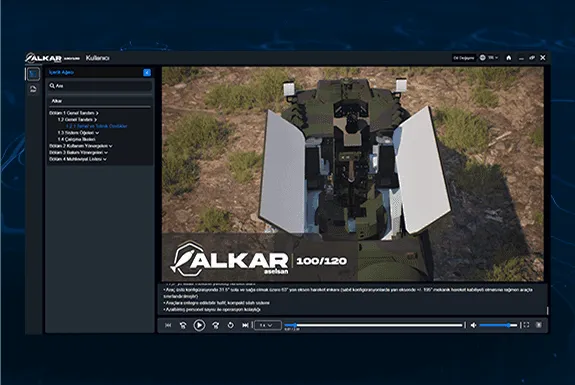The width and height of the screenshot is (575, 385).
Task: Click the last icon in player bar
Action: (x=539, y=325)
